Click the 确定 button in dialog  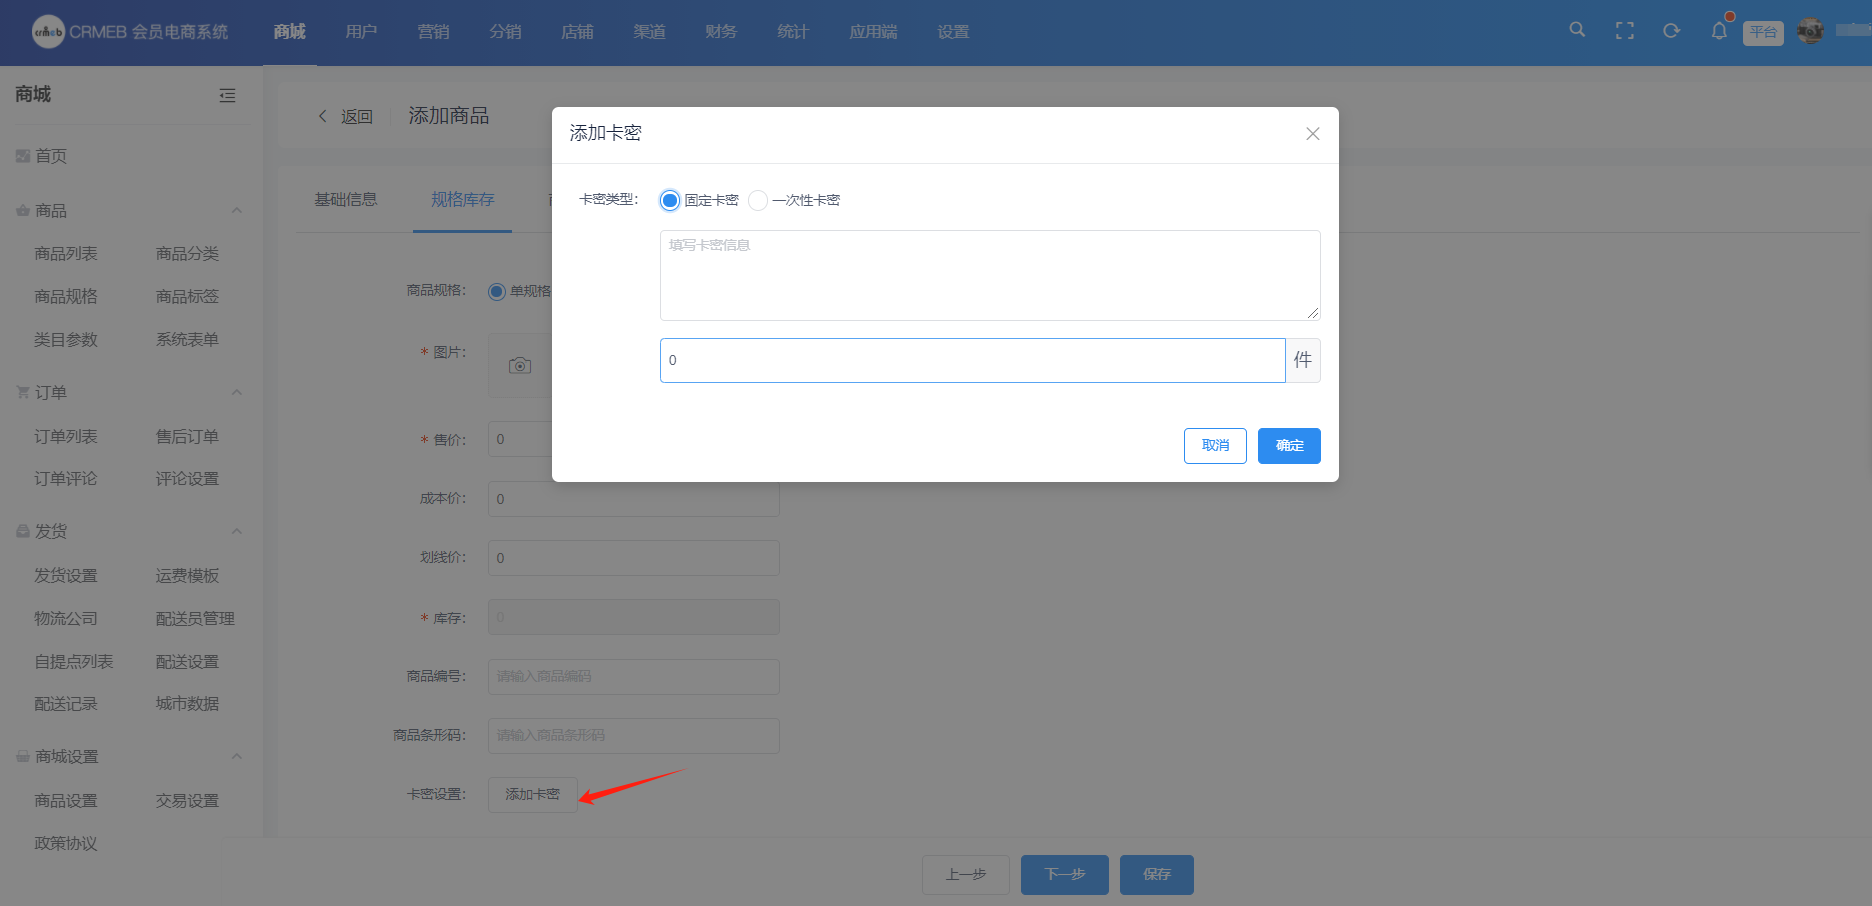[1289, 446]
